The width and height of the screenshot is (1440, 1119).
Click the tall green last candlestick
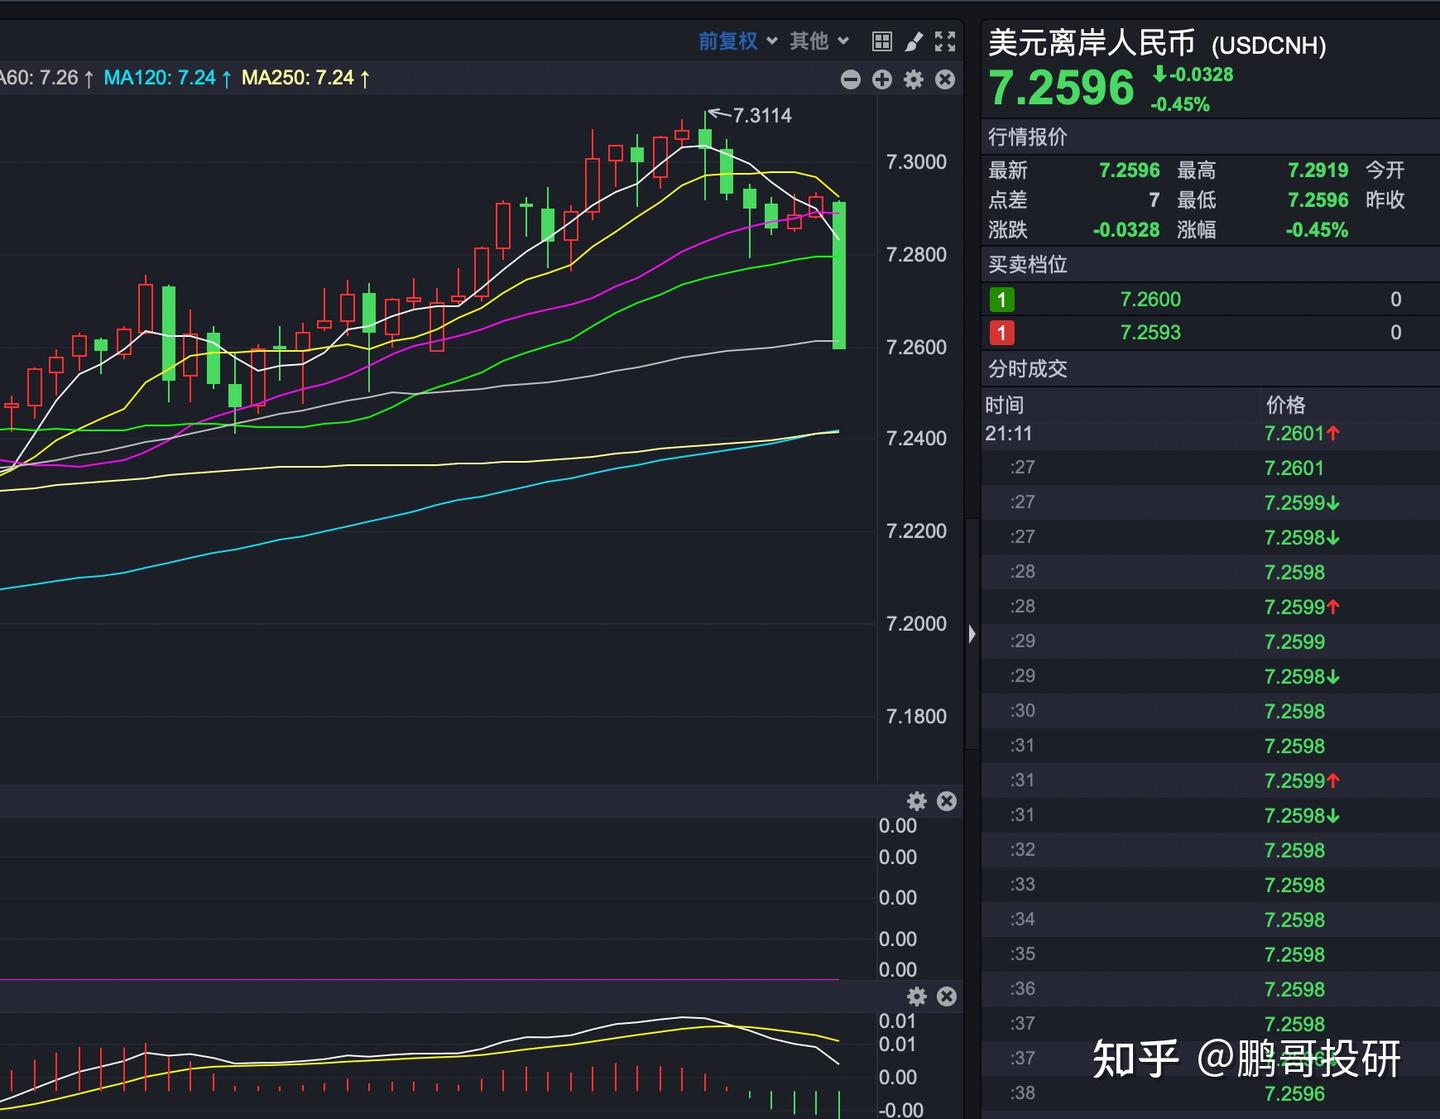839,275
